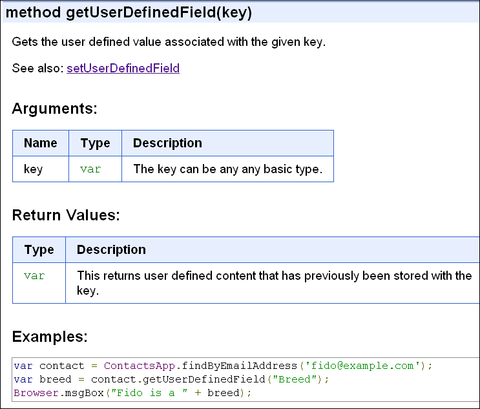Select the Arguments heading

[x=55, y=109]
